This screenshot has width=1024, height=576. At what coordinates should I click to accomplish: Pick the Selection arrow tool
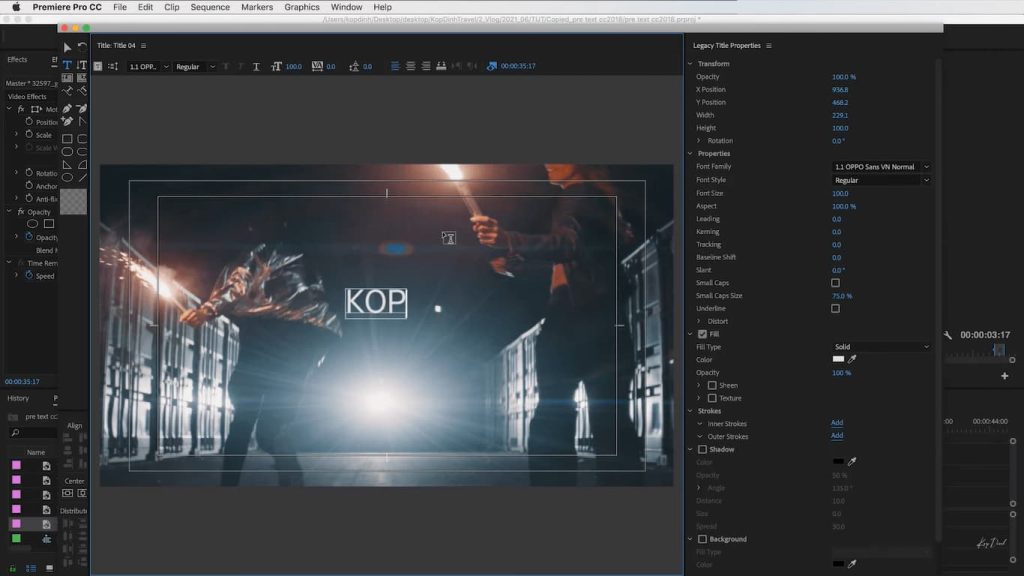[67, 47]
